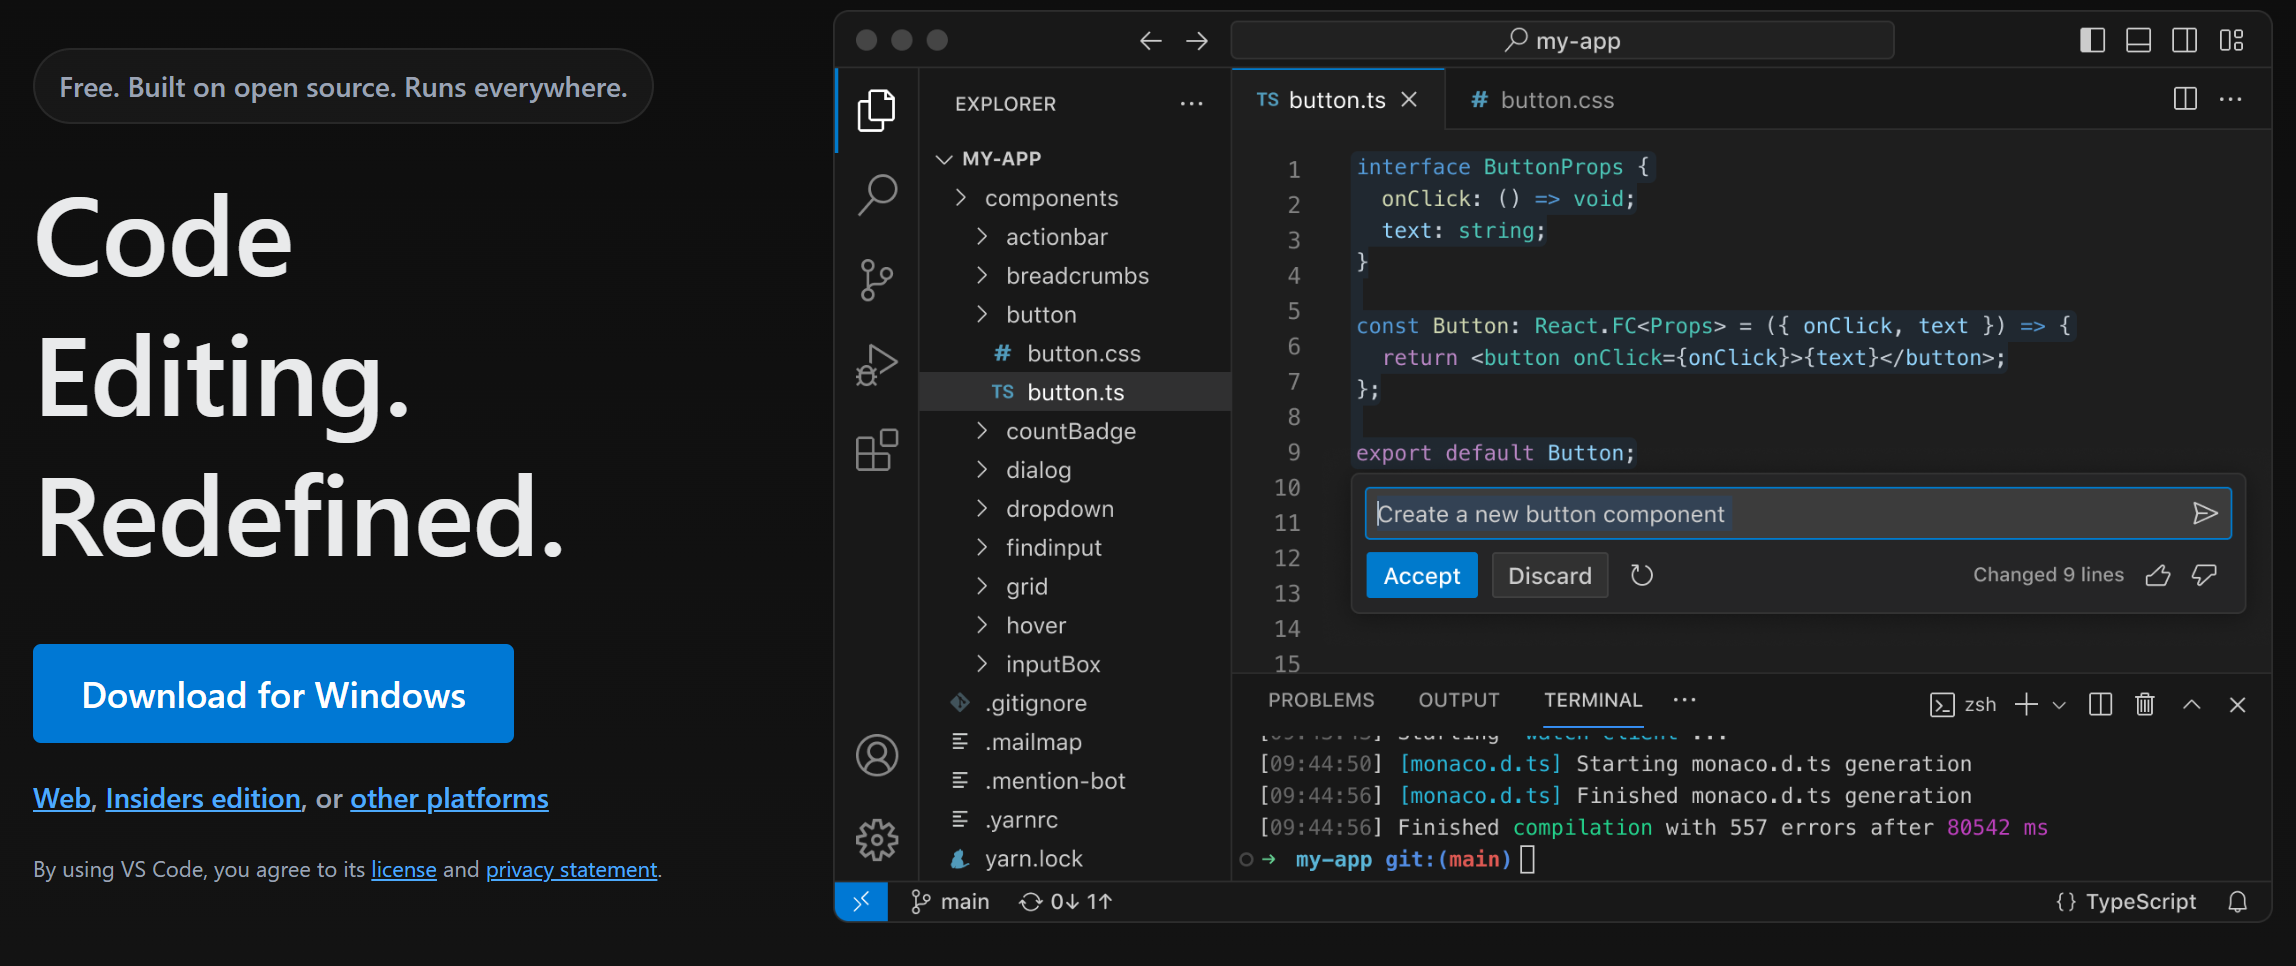The image size is (2296, 966).
Task: Toggle the secondary sidebar layout button
Action: pyautogui.click(x=2184, y=40)
